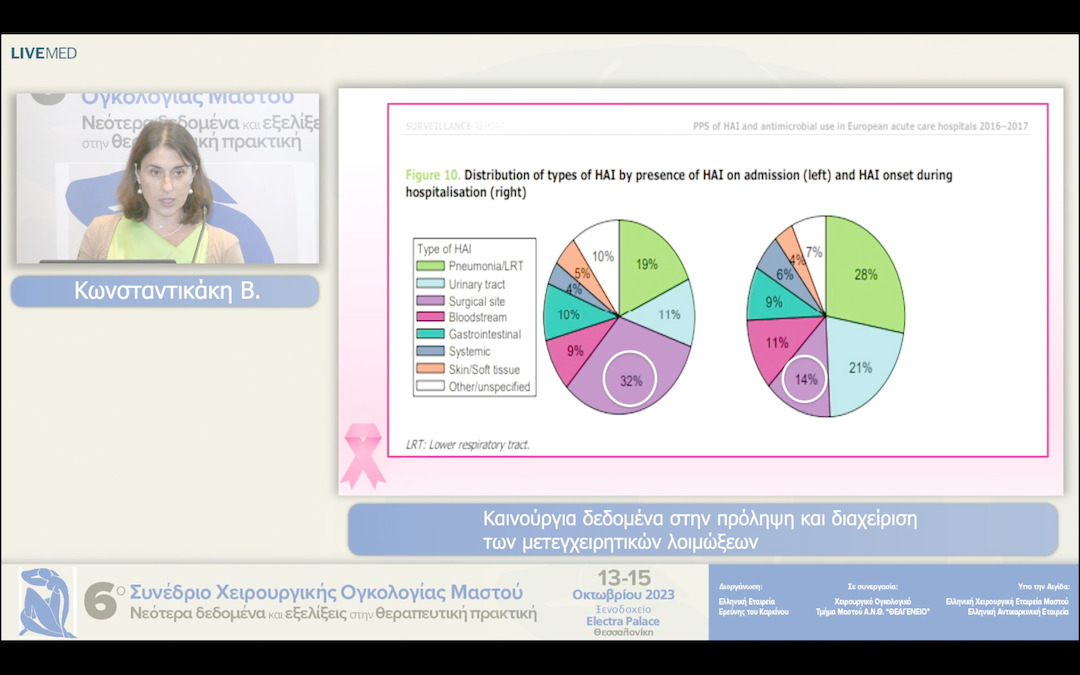Click the large number 6 in footer
The height and width of the screenshot is (675, 1080).
[100, 603]
